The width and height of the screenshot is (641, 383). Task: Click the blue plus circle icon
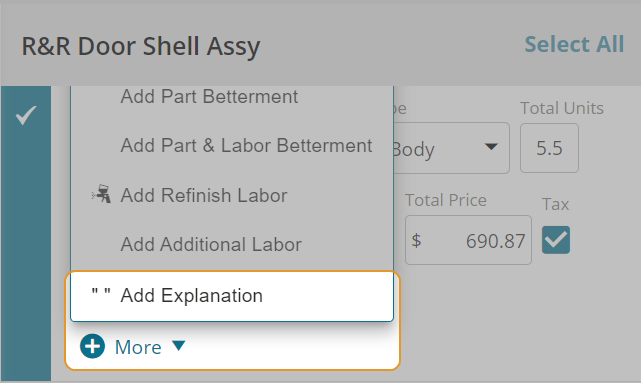92,346
